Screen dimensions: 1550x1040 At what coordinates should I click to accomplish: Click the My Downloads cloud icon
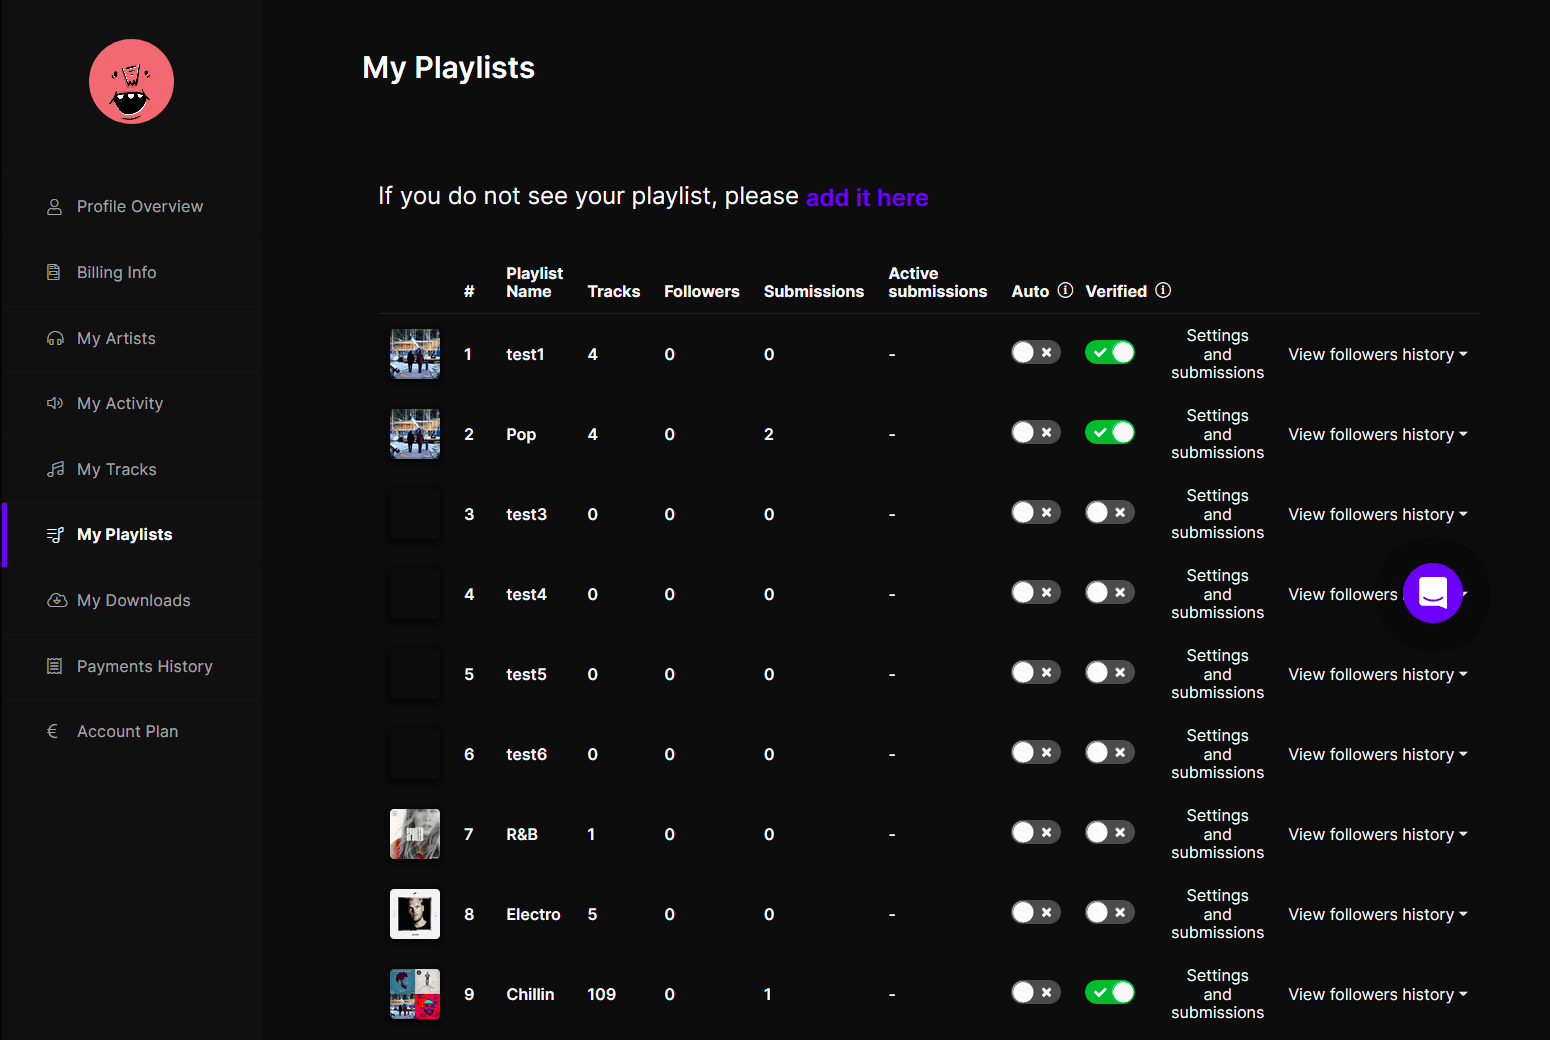(x=57, y=600)
